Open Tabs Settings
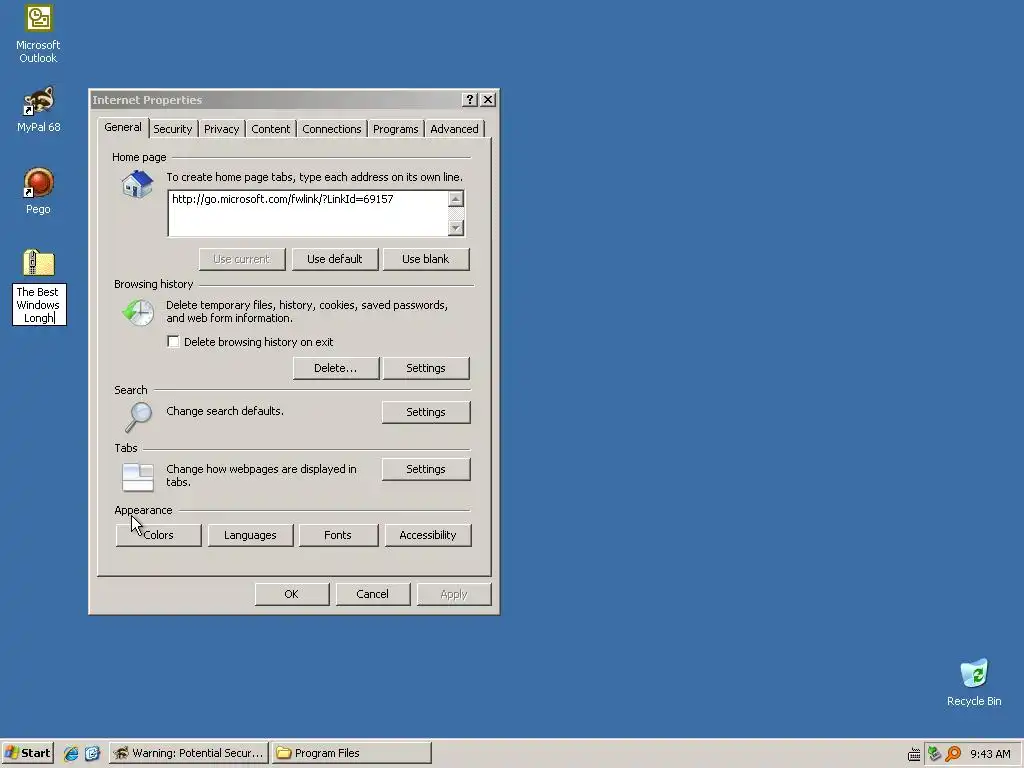This screenshot has width=1024, height=768. 426,469
